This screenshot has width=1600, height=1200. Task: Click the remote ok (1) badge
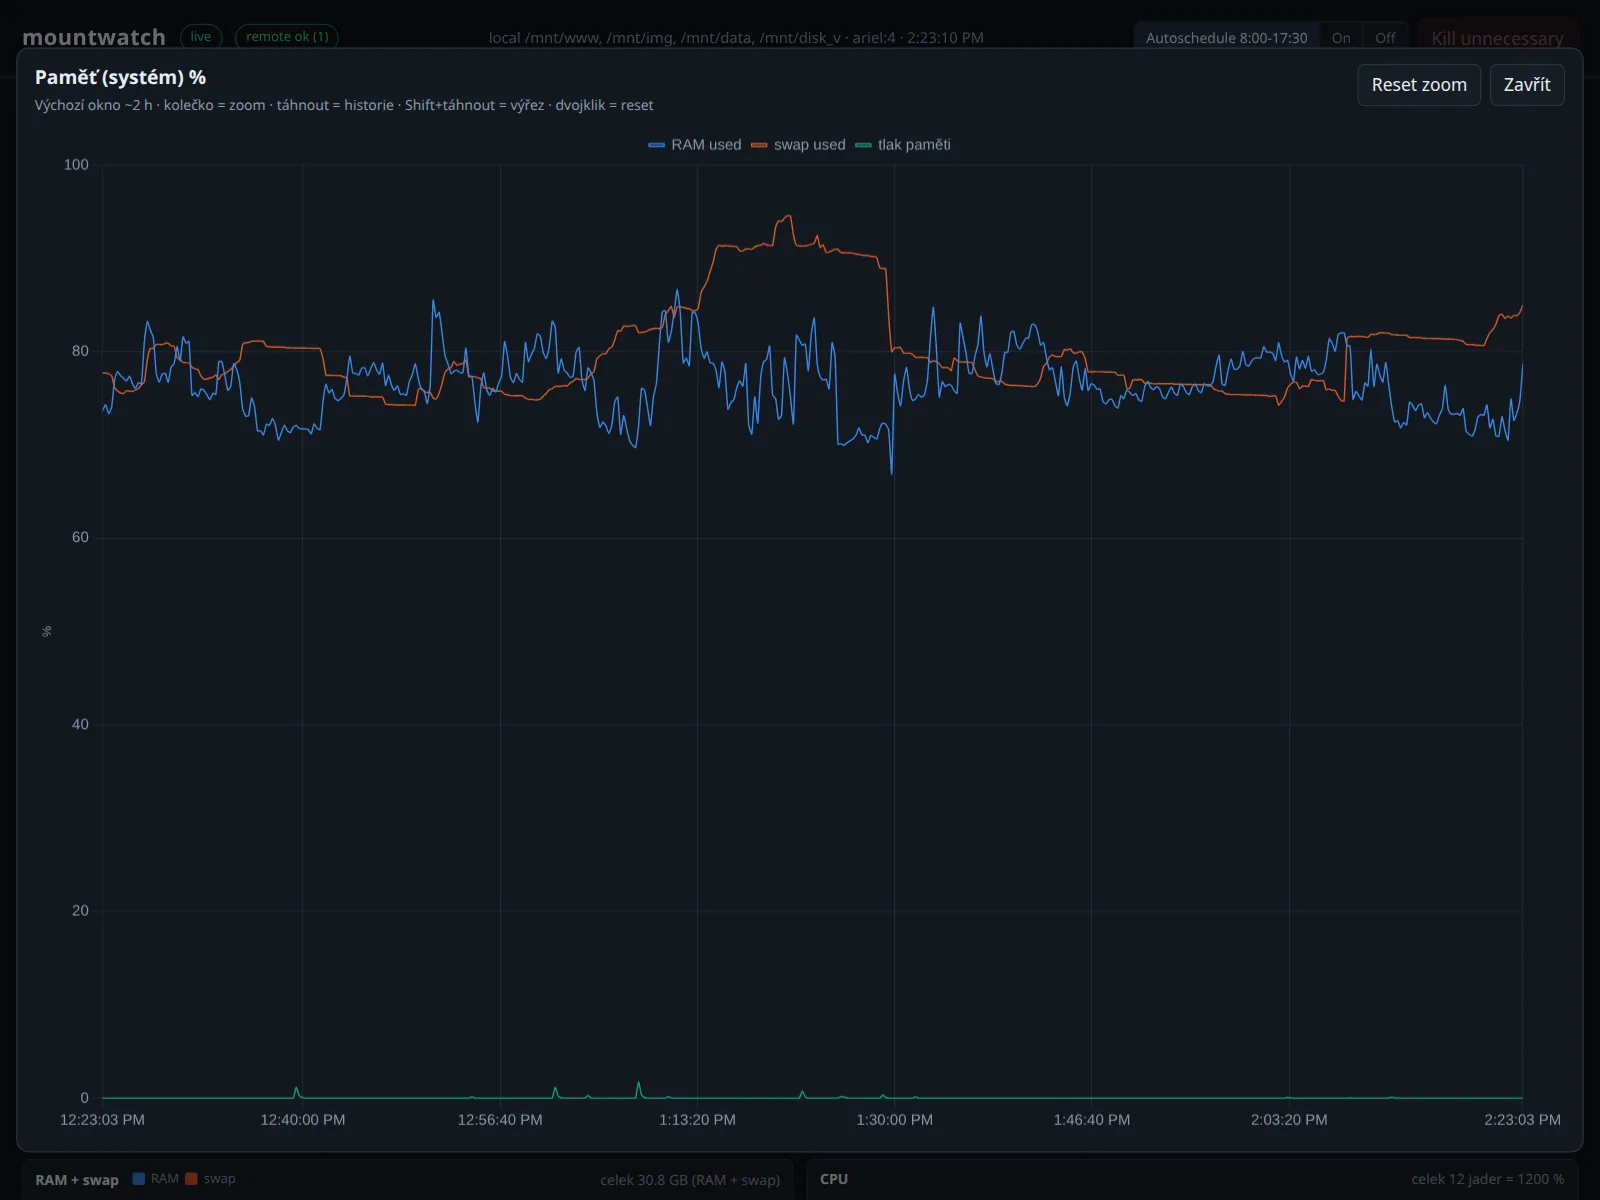click(287, 37)
